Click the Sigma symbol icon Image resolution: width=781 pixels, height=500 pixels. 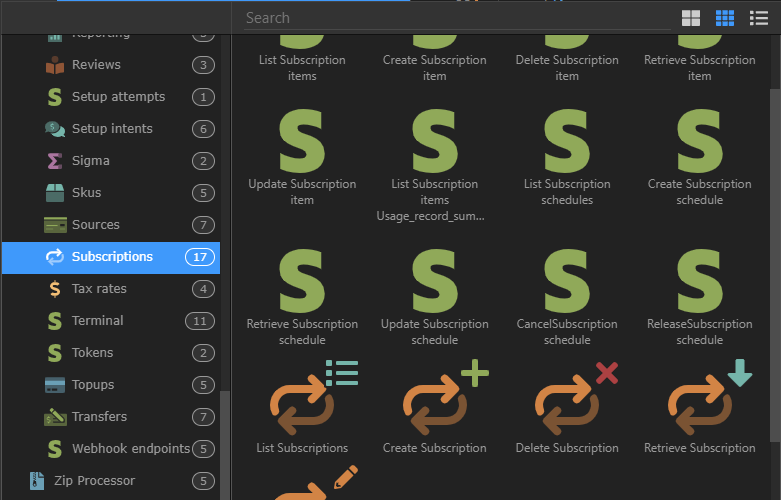click(x=55, y=161)
